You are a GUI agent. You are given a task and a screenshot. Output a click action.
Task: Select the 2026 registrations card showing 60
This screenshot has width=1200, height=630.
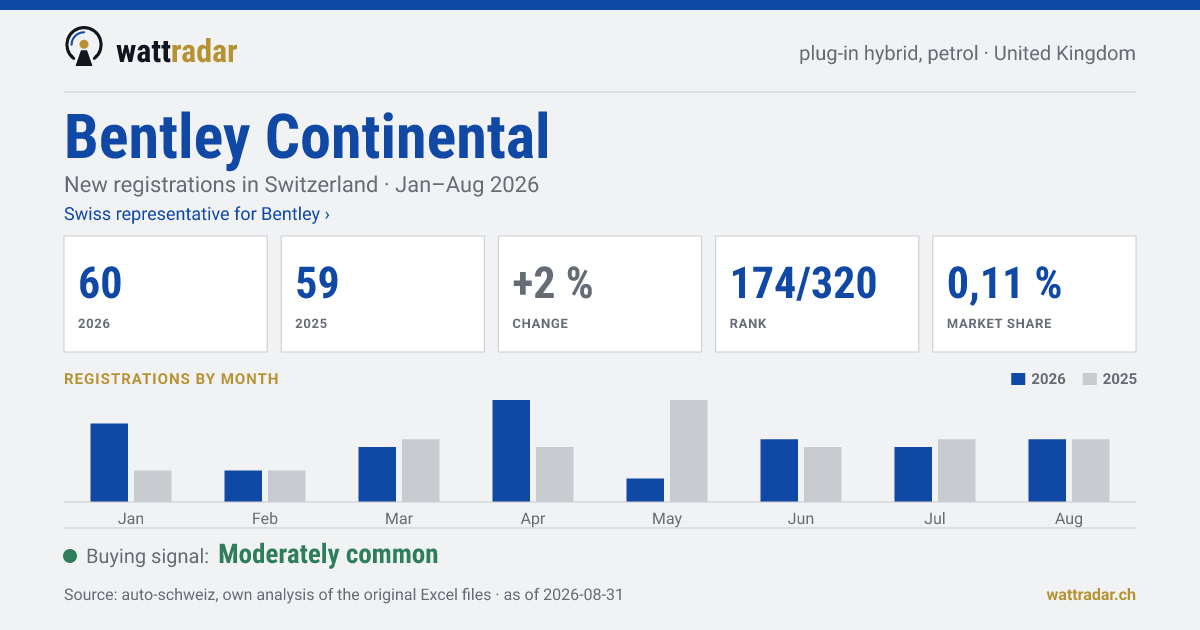[166, 294]
